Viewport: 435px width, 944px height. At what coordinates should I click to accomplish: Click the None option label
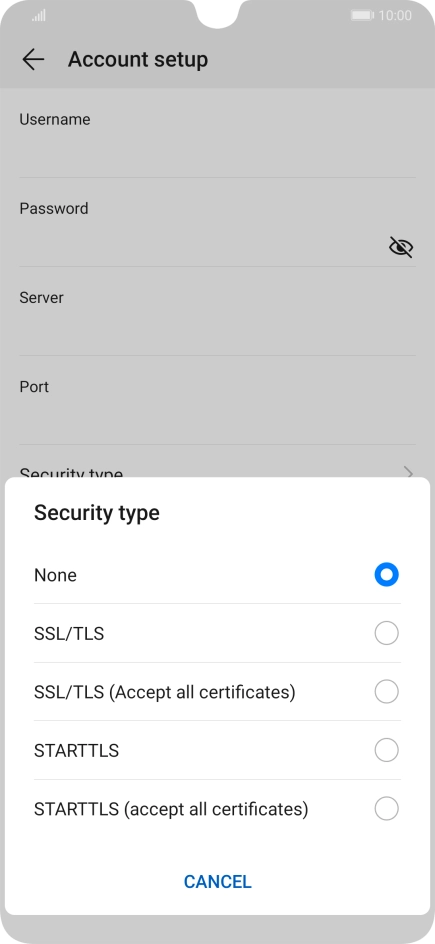pyautogui.click(x=55, y=575)
